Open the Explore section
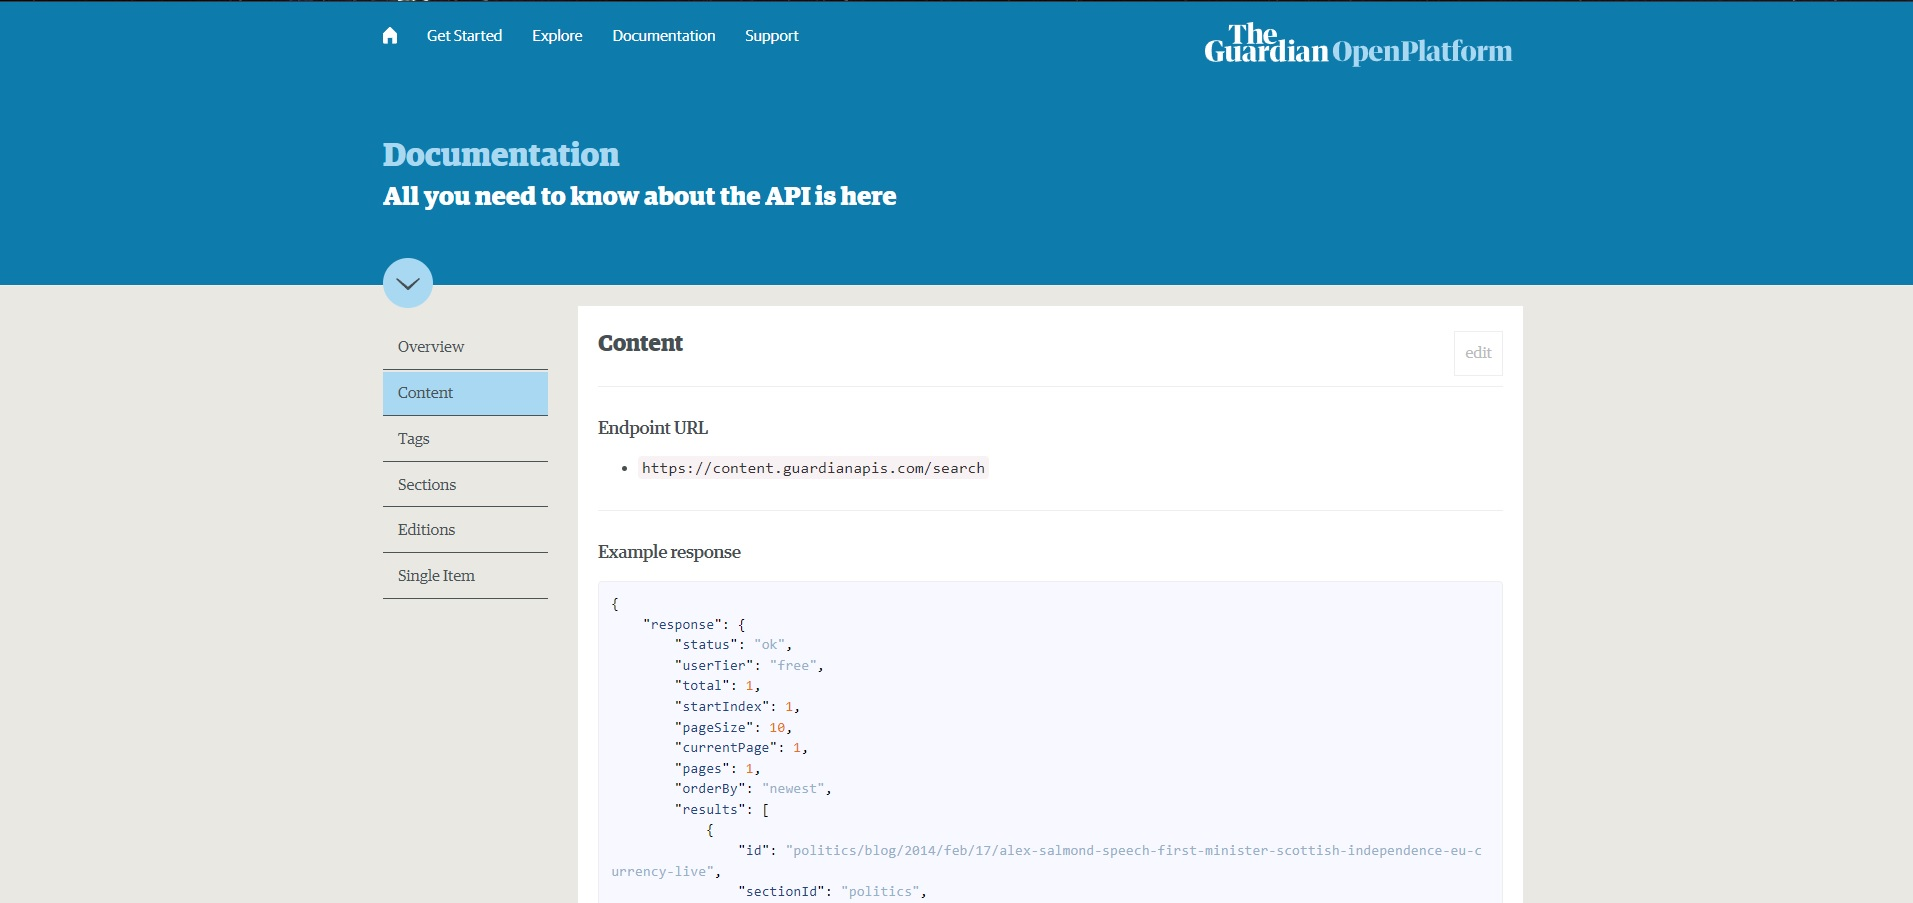Screen dimensions: 1913x903 click(557, 35)
